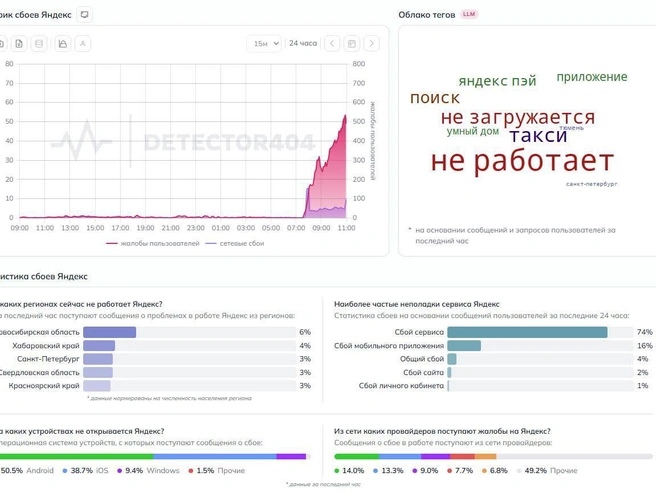Viewport: 656px width, 493px height.
Task: Click the 16% value for mobile app failures
Action: (644, 346)
